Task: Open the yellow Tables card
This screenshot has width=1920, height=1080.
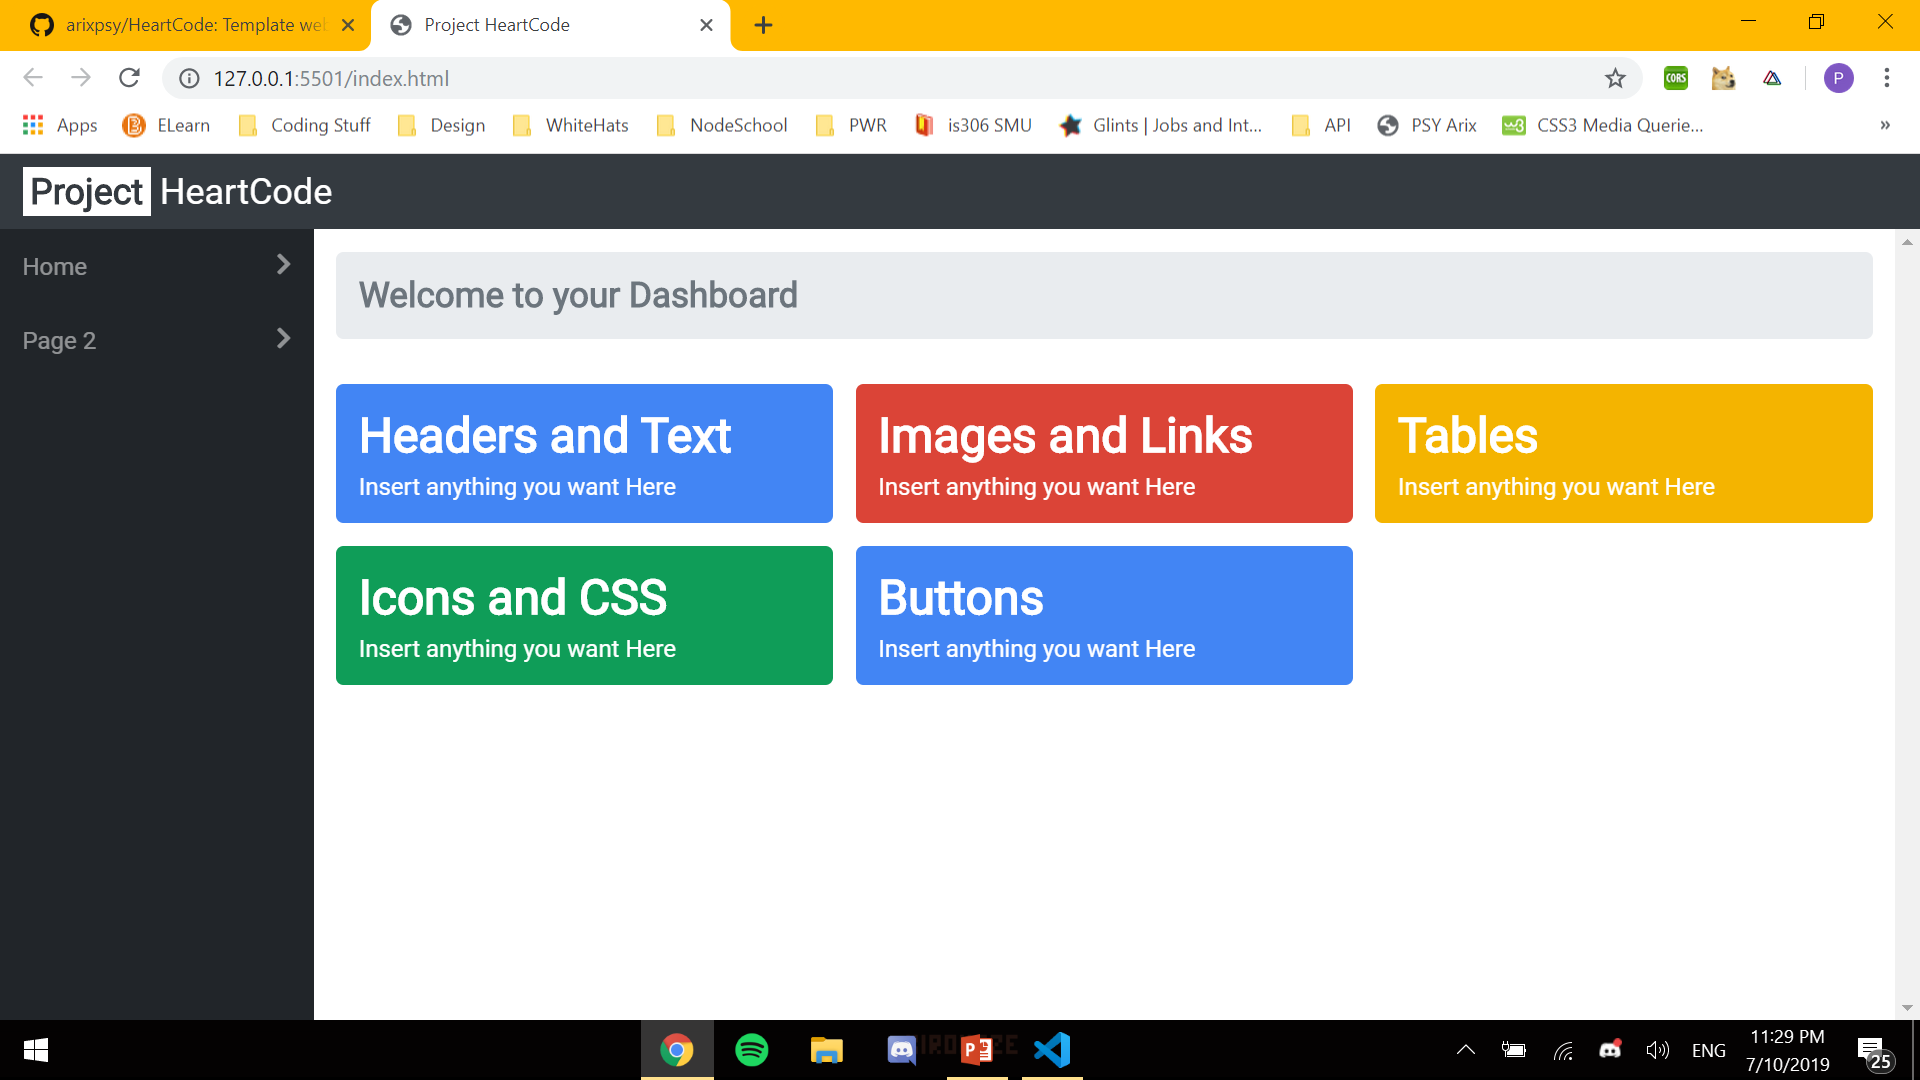Action: [x=1623, y=453]
